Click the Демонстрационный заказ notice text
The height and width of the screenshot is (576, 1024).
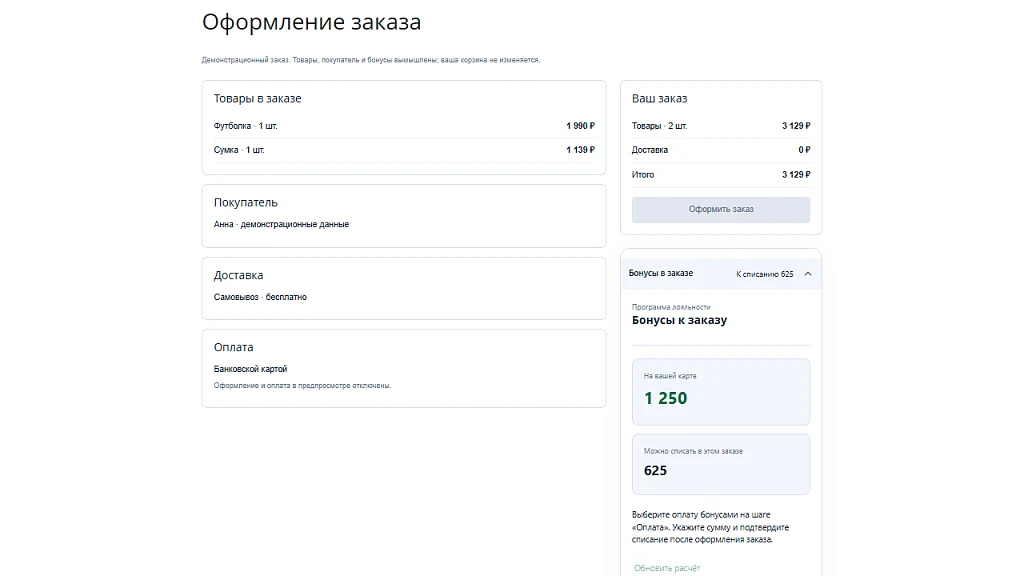pyautogui.click(x=370, y=60)
